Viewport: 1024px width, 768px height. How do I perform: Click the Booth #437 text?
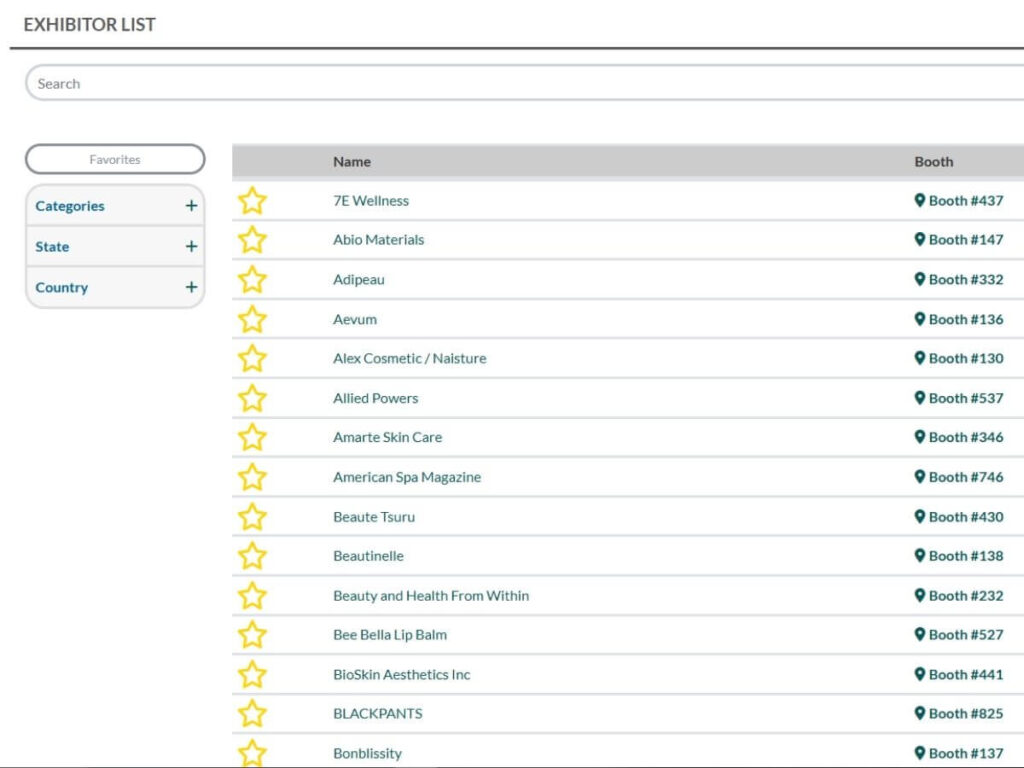[x=966, y=200]
